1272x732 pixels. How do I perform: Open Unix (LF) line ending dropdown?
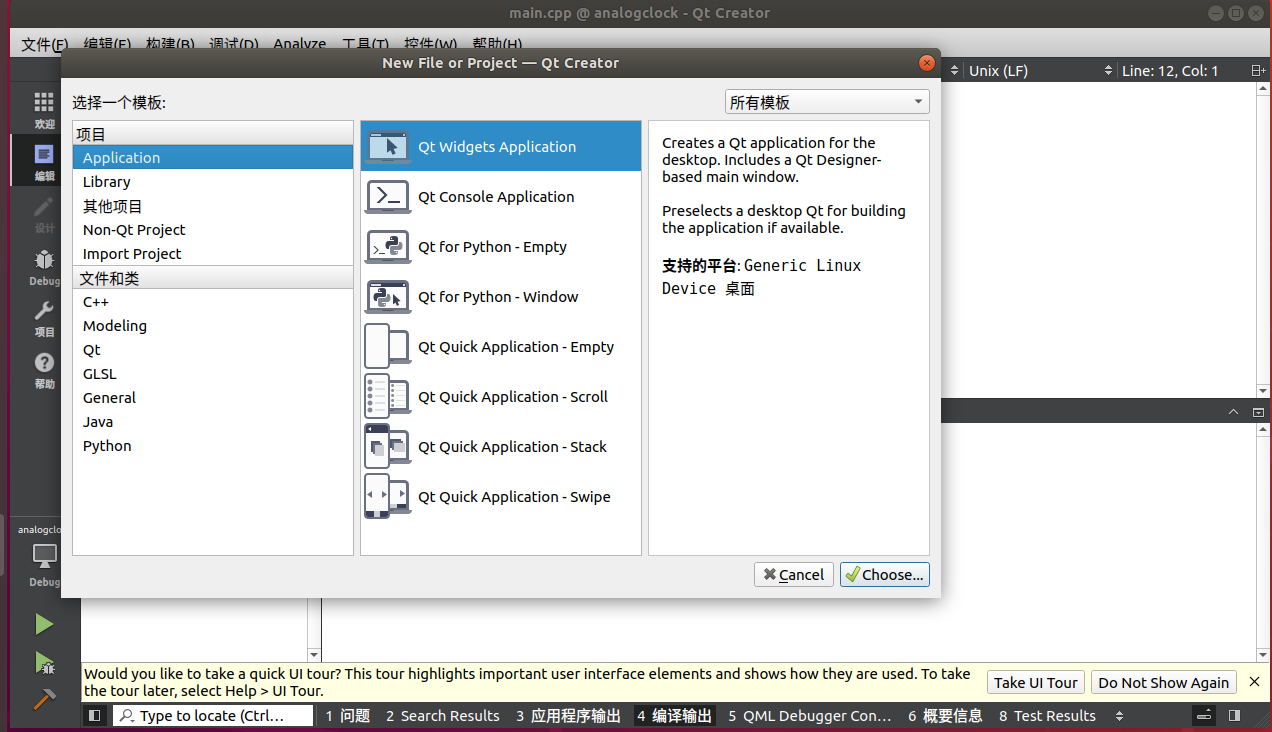point(1039,71)
